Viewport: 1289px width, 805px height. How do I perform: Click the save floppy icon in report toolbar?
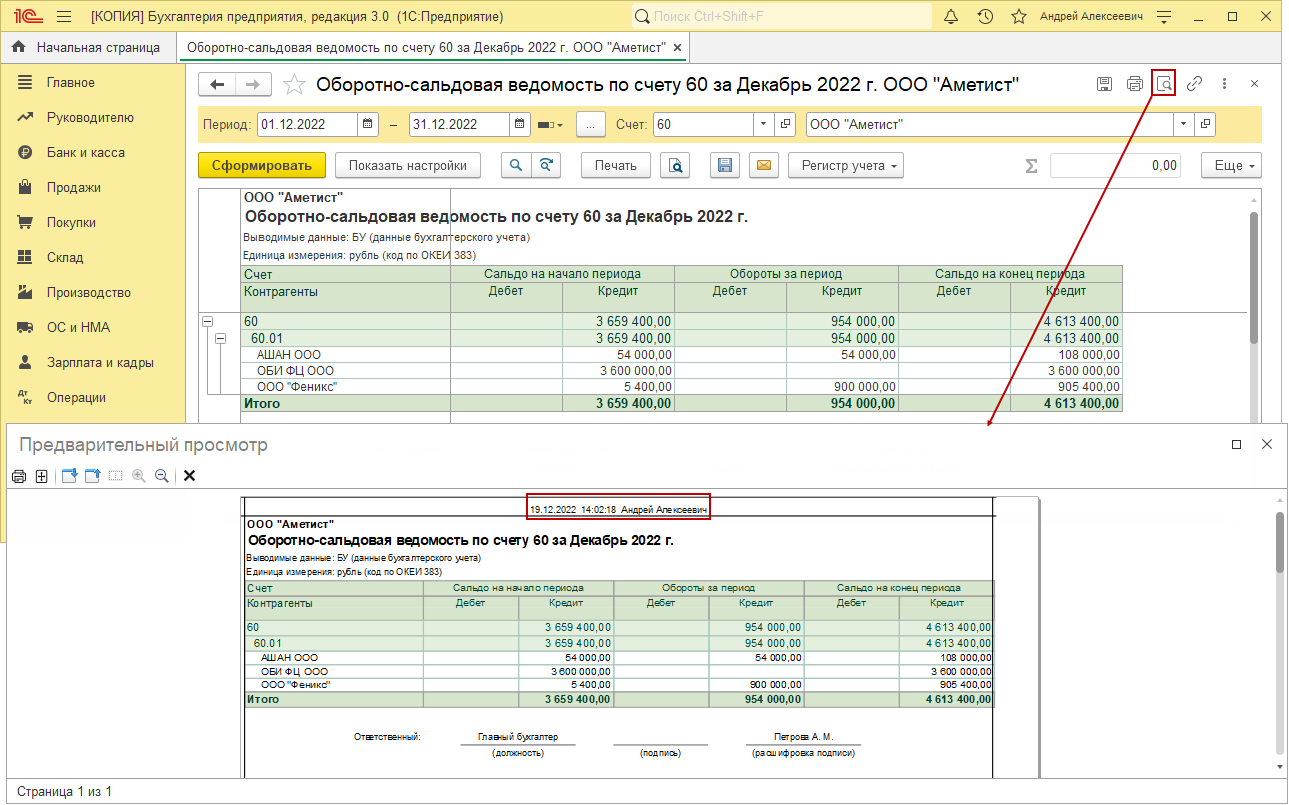[726, 166]
